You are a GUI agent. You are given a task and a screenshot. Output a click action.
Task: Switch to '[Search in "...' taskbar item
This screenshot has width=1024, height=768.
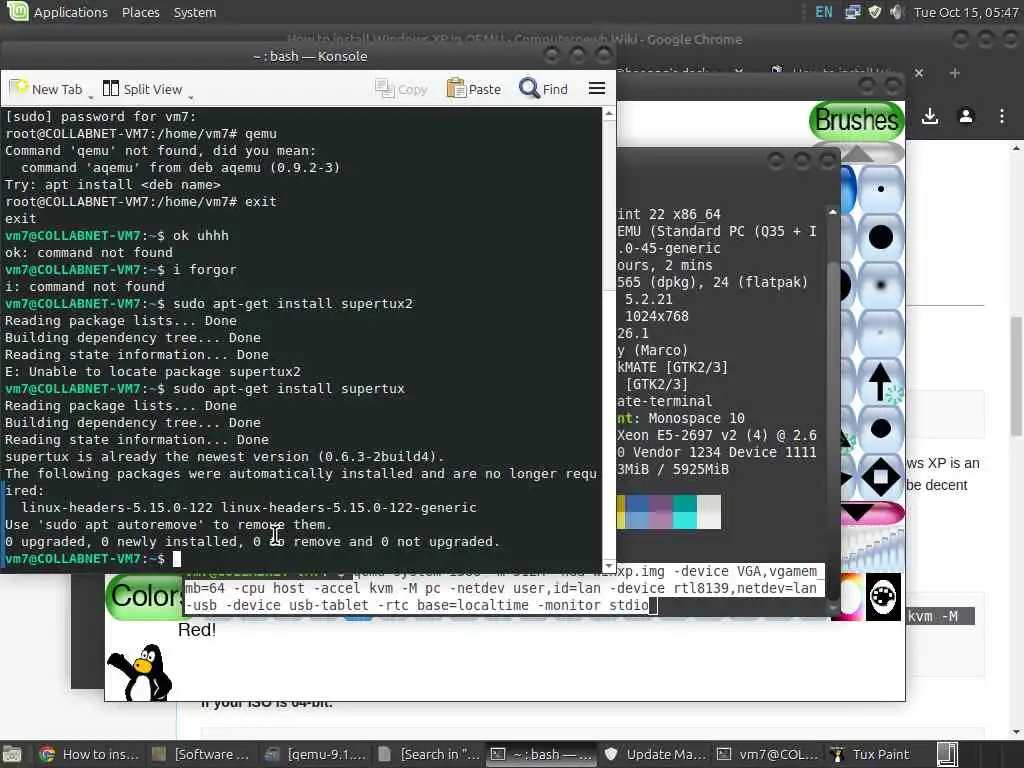point(428,754)
